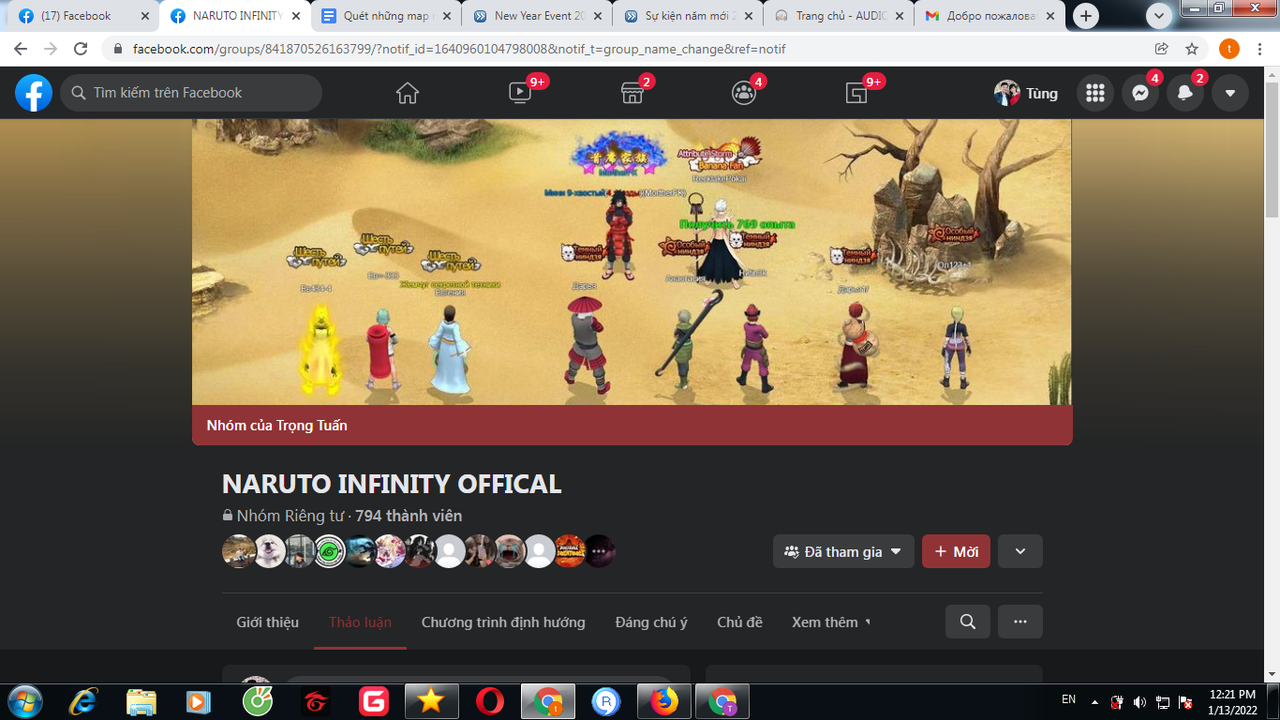This screenshot has height=720, width=1280.
Task: Click the group cover photo
Action: [x=632, y=262]
